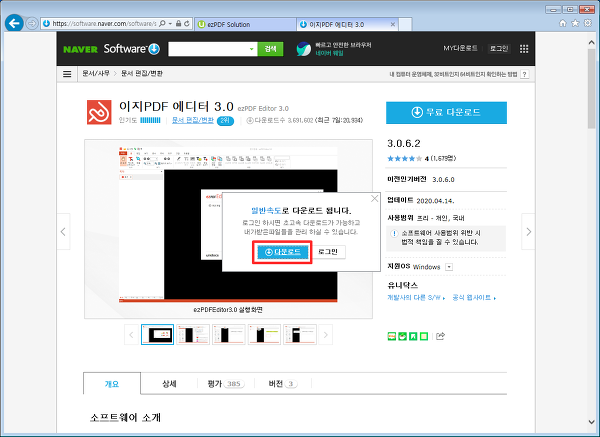This screenshot has height=437, width=600.
Task: Open the 문서/사무 breadcrumb
Action: pyautogui.click(x=96, y=73)
